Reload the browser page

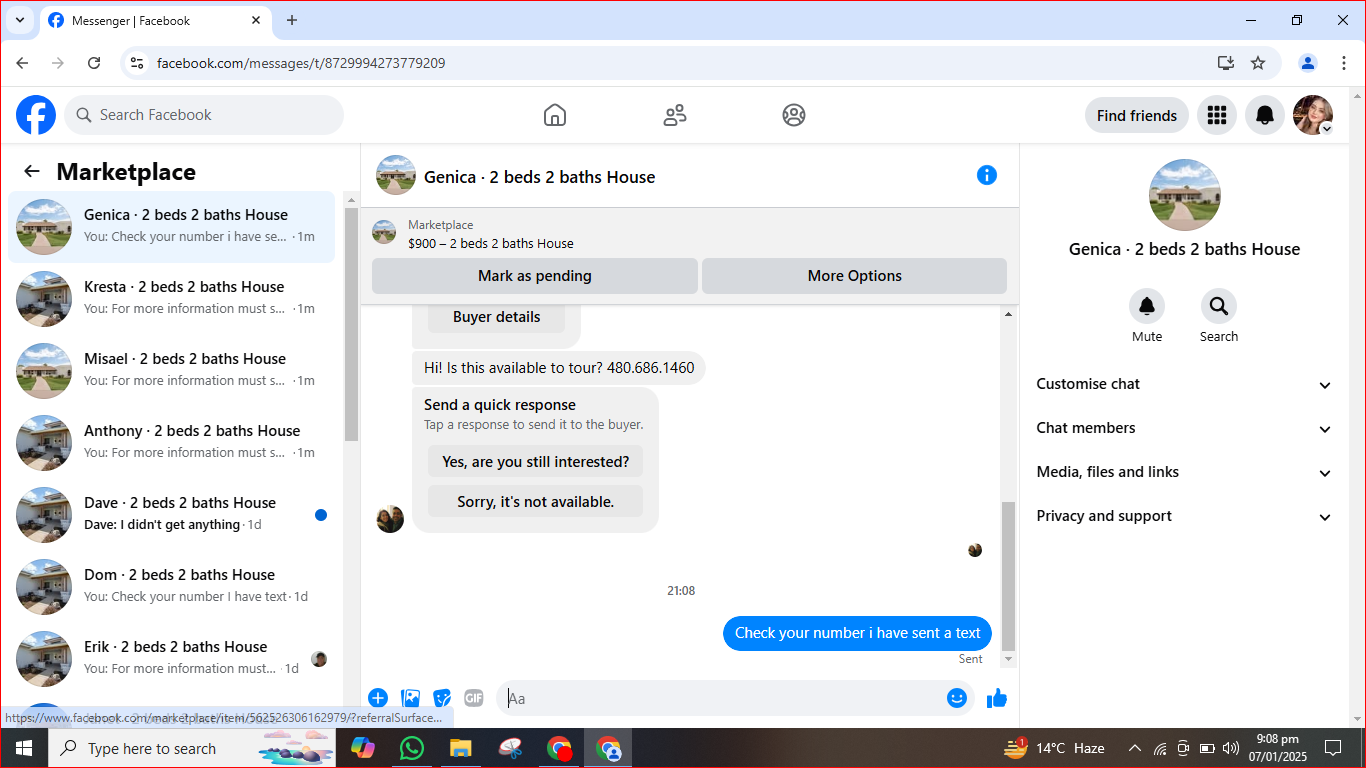94,63
